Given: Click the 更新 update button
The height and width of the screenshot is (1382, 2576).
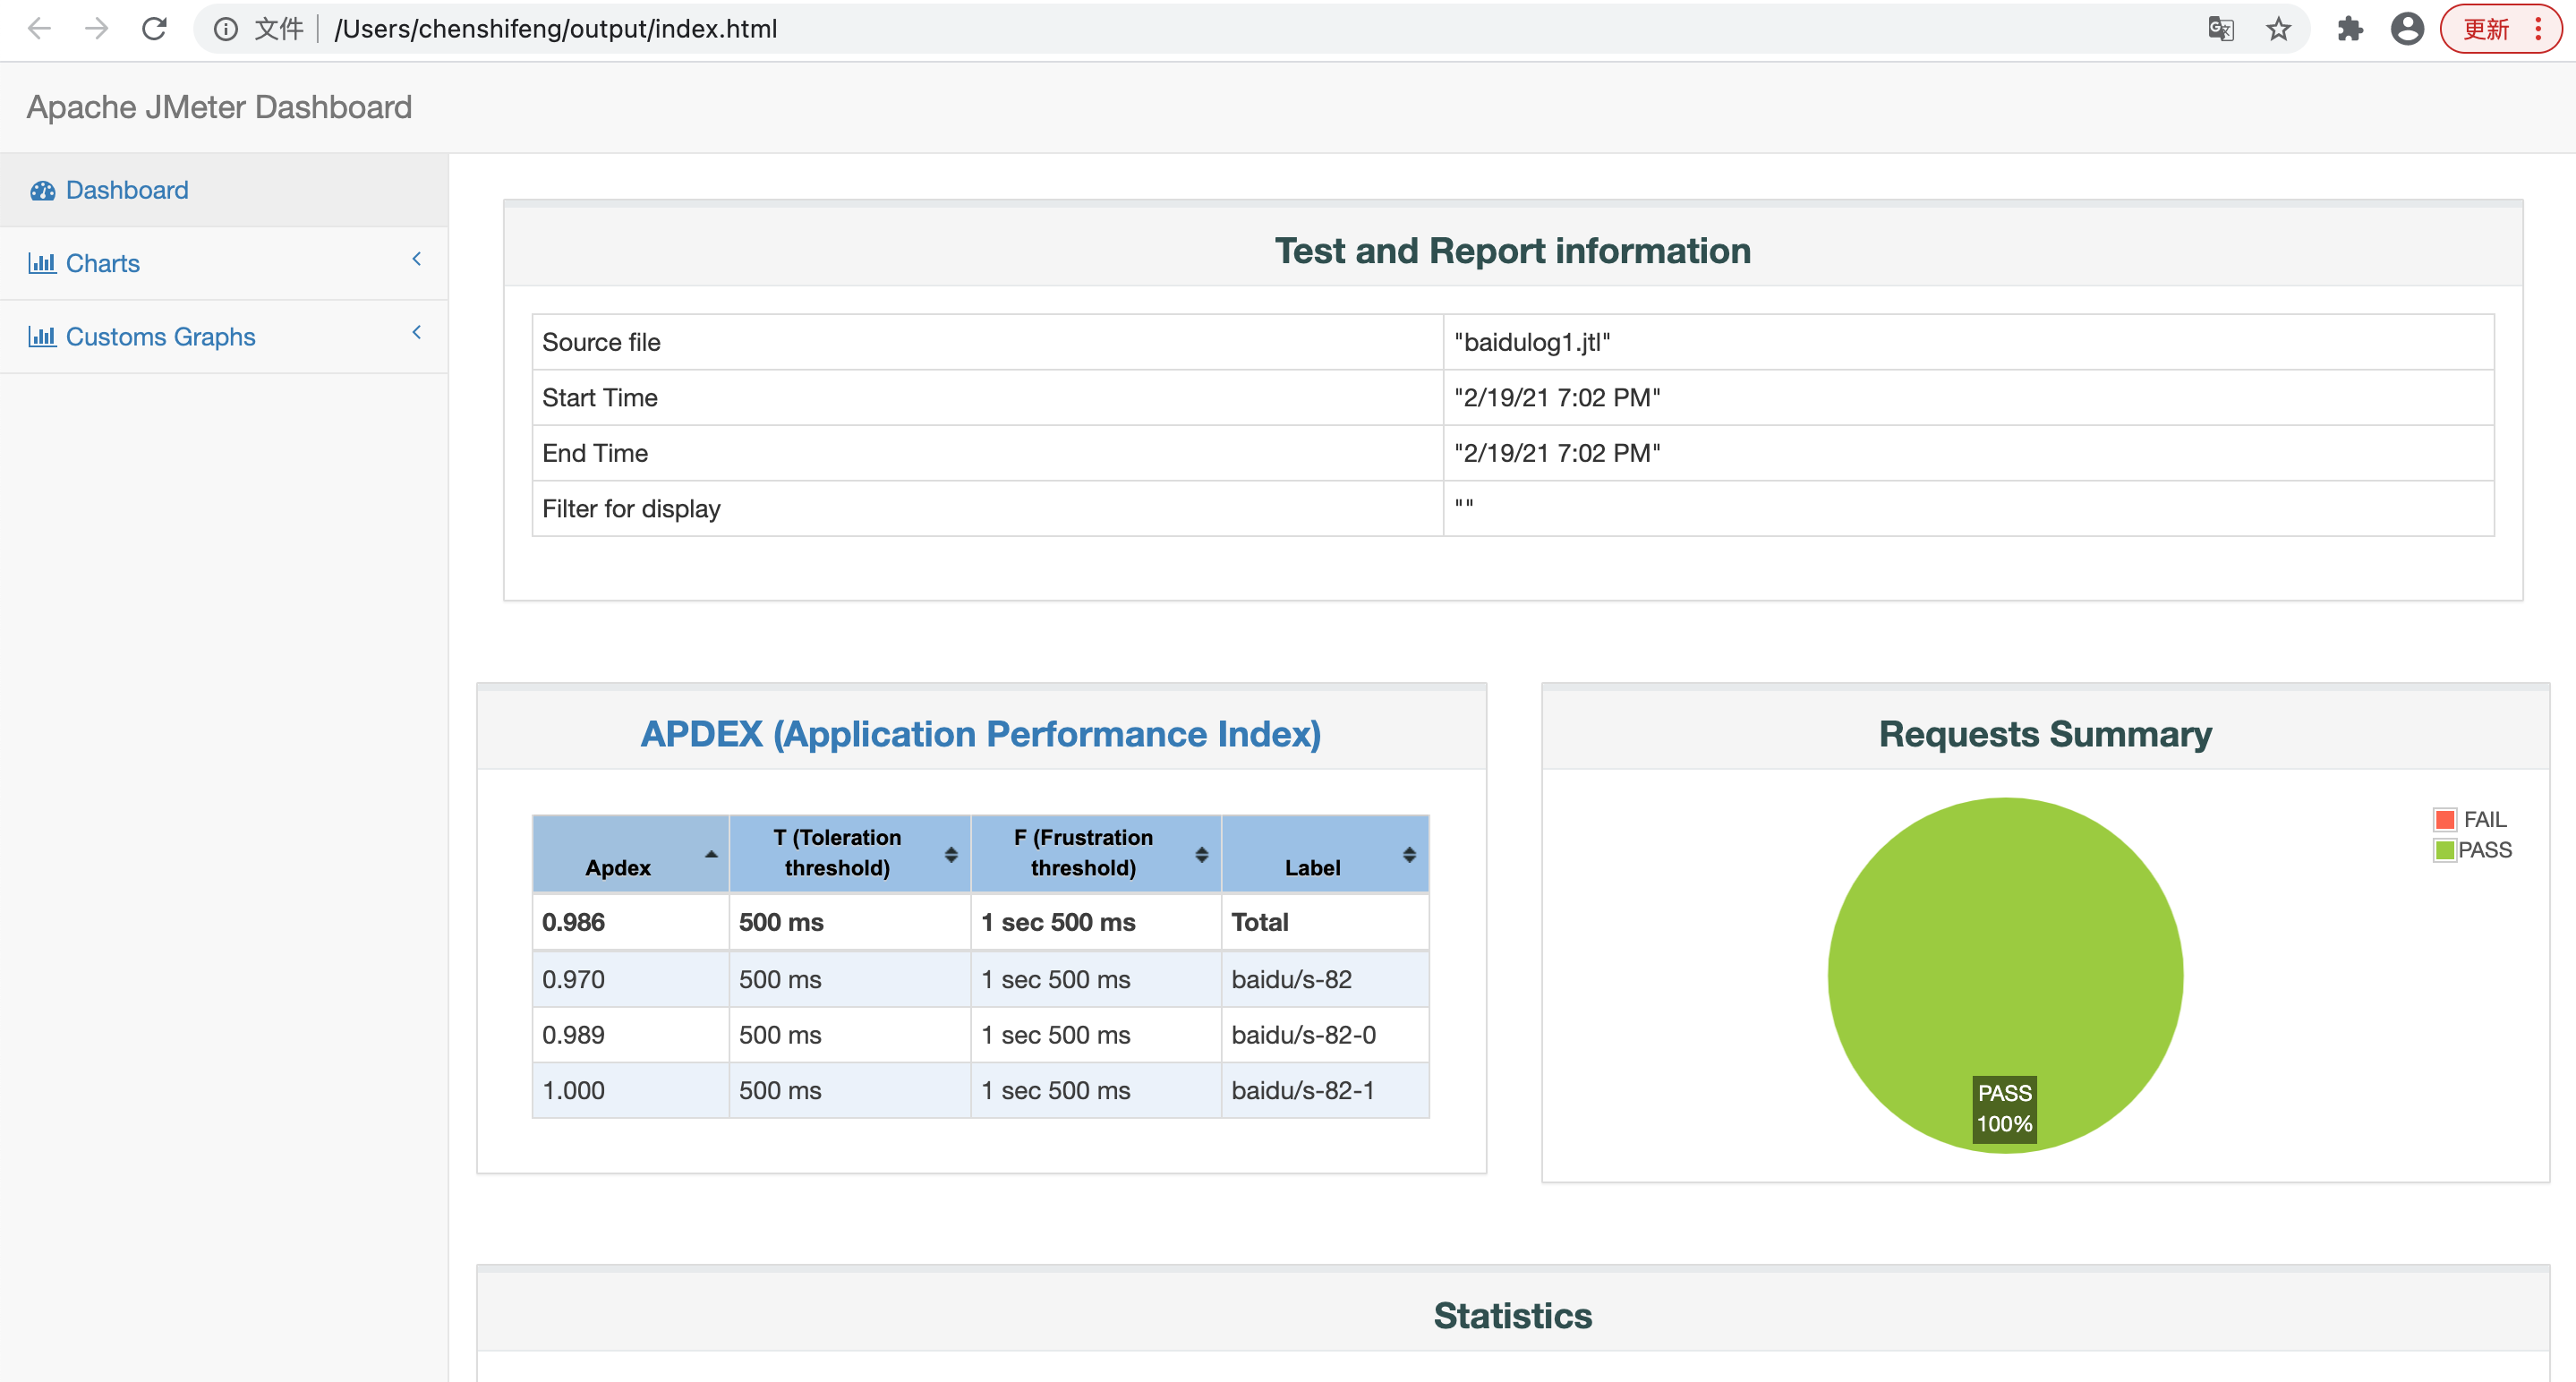Looking at the screenshot, I should click(2486, 29).
